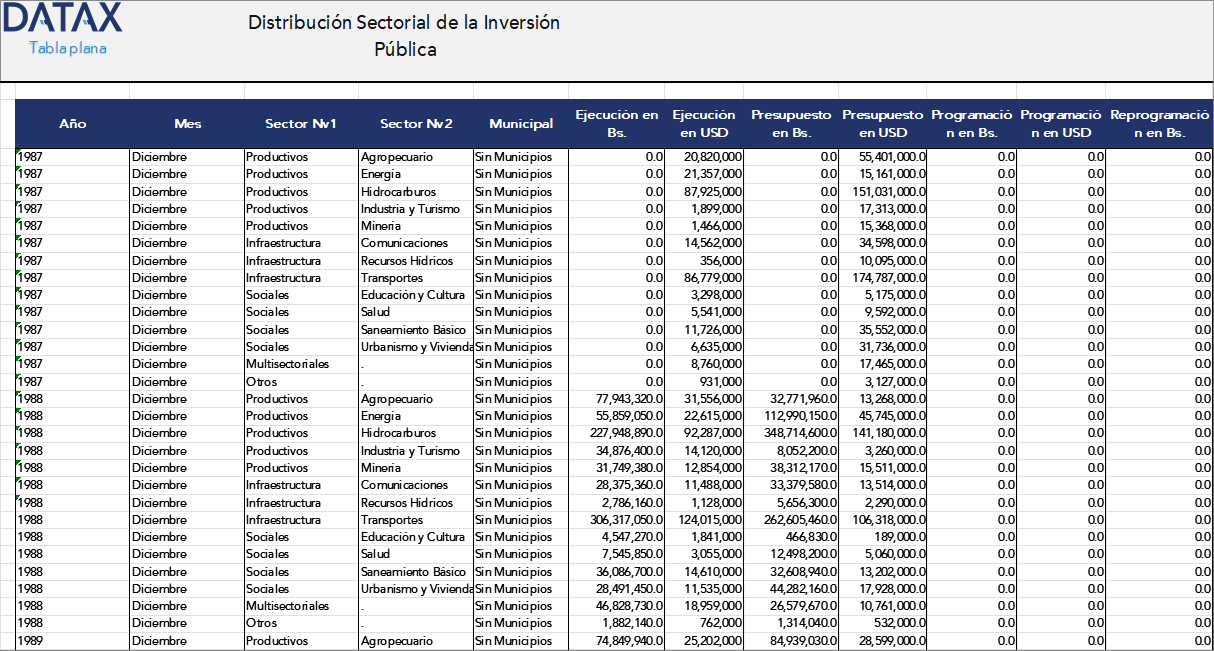
Task: Select the 84,939,030.0 cell
Action: pos(792,641)
